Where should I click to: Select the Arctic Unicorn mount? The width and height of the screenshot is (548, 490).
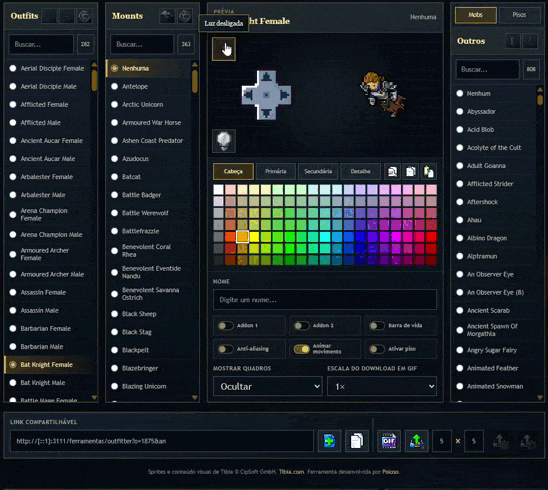(149, 105)
